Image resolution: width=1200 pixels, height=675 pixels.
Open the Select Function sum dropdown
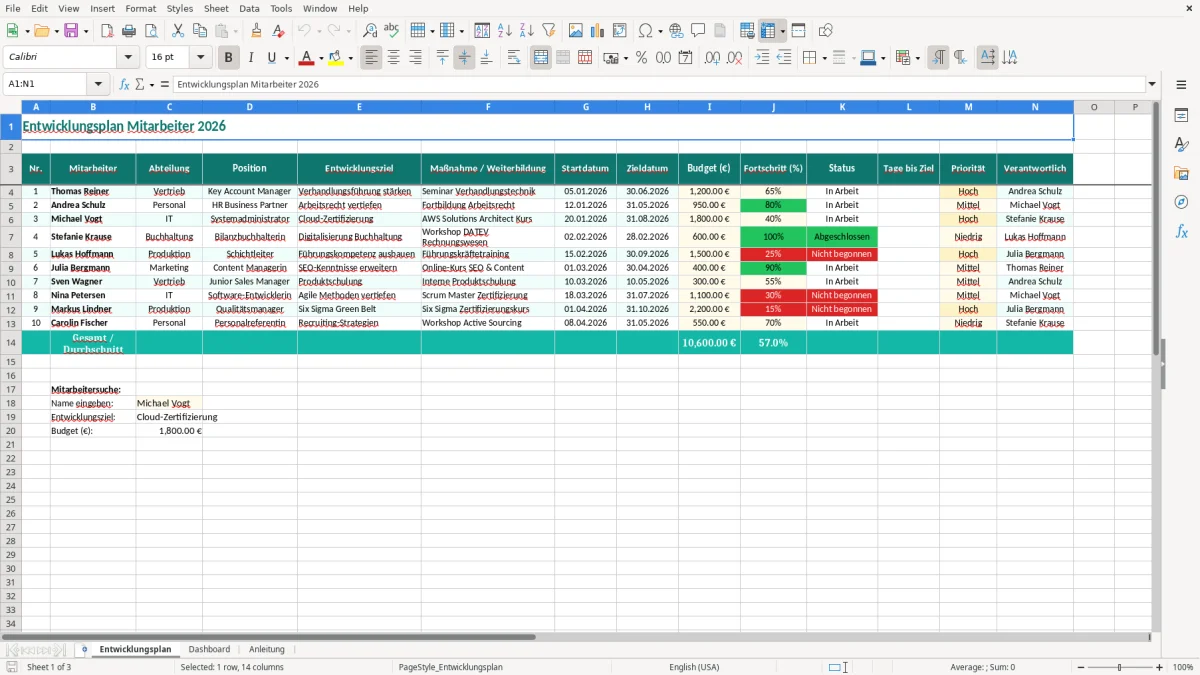[151, 85]
